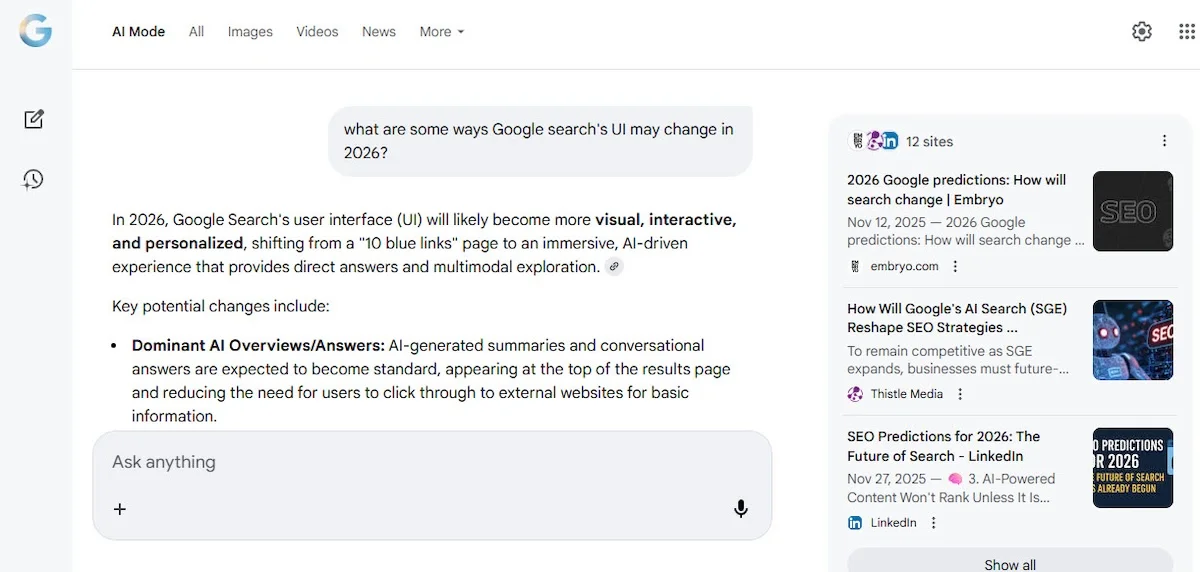Viewport: 1200px width, 572px height.
Task: Open the robot thumbnail of the Thistle Media result
Action: tap(1132, 340)
